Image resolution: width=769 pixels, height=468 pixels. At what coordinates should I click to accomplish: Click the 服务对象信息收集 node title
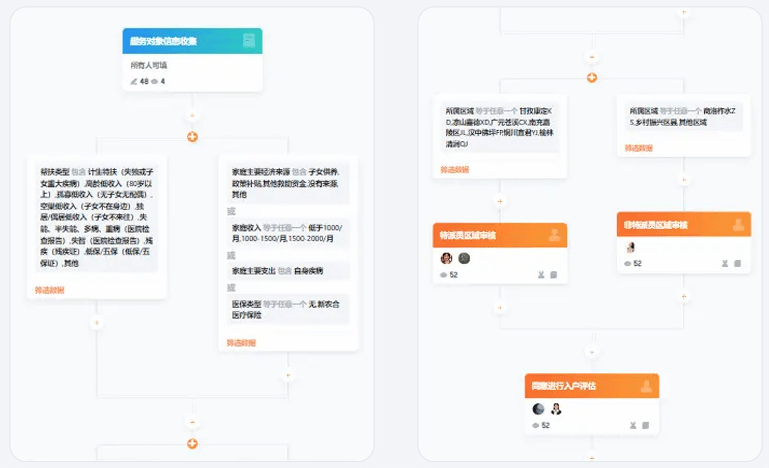(x=164, y=41)
